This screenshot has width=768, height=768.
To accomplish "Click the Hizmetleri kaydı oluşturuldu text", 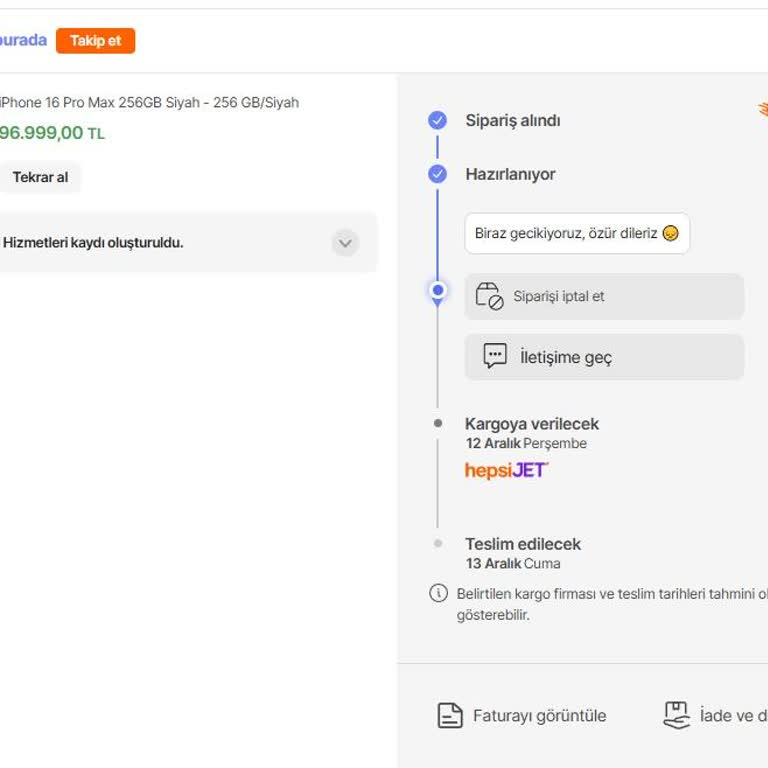I will pos(93,242).
